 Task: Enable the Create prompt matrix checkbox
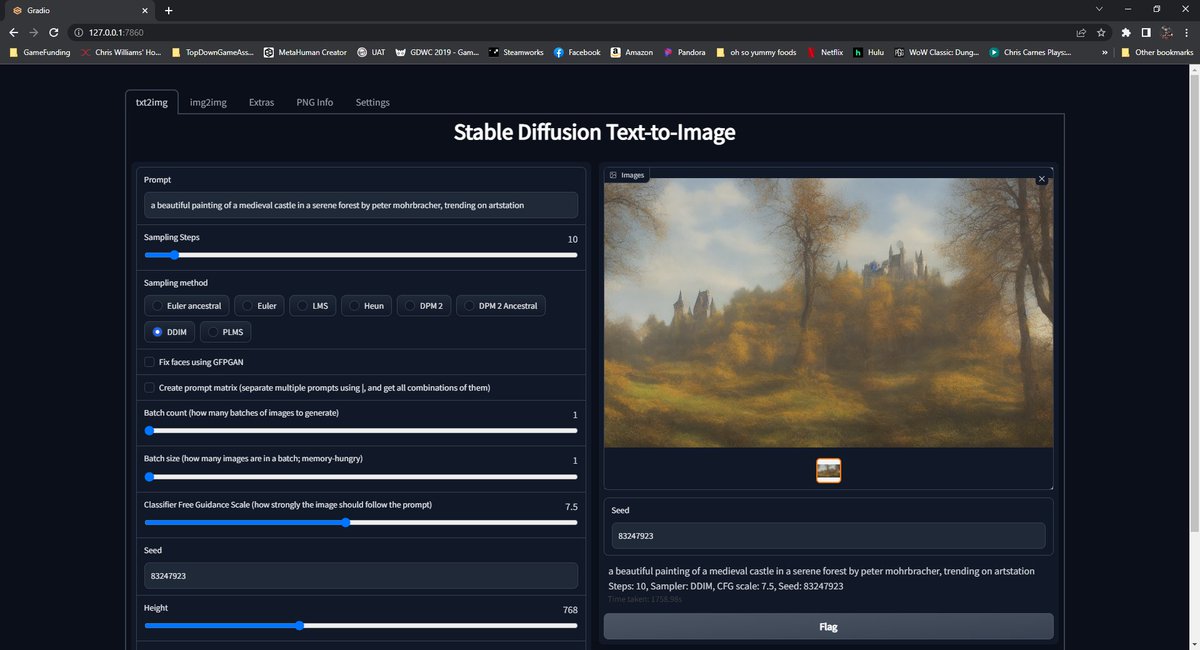click(150, 387)
